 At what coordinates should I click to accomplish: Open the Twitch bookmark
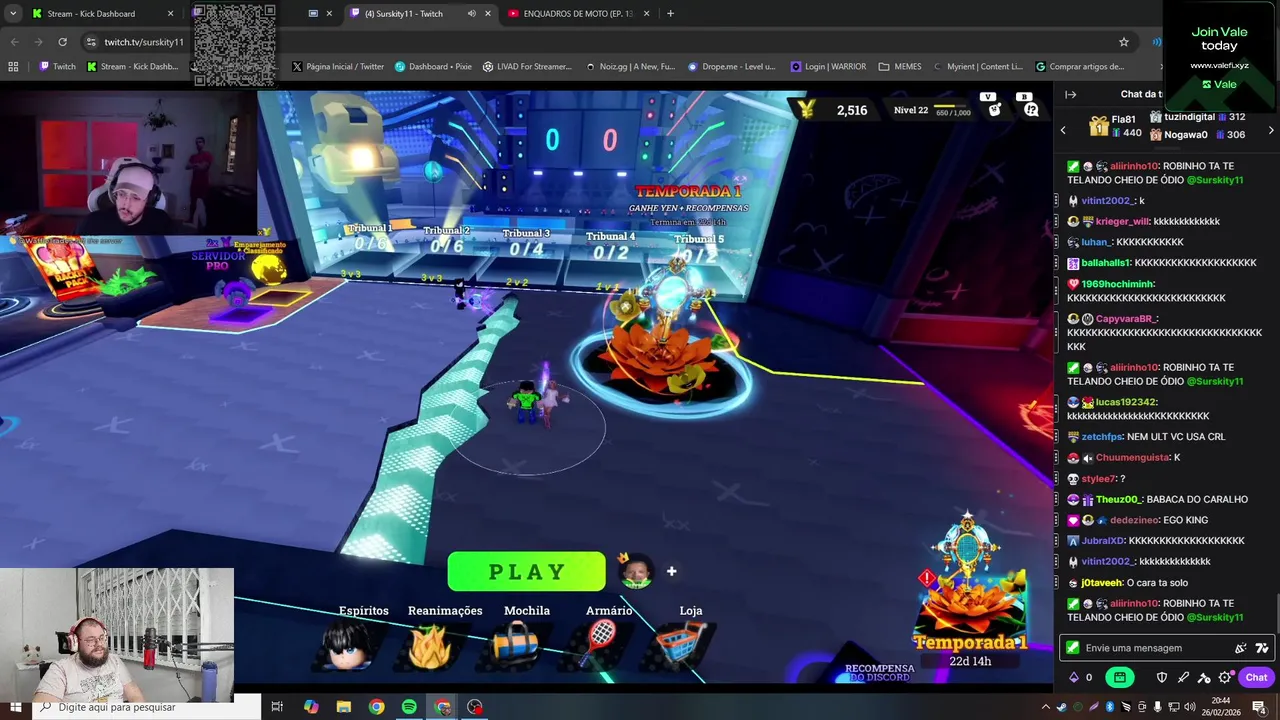pyautogui.click(x=57, y=67)
